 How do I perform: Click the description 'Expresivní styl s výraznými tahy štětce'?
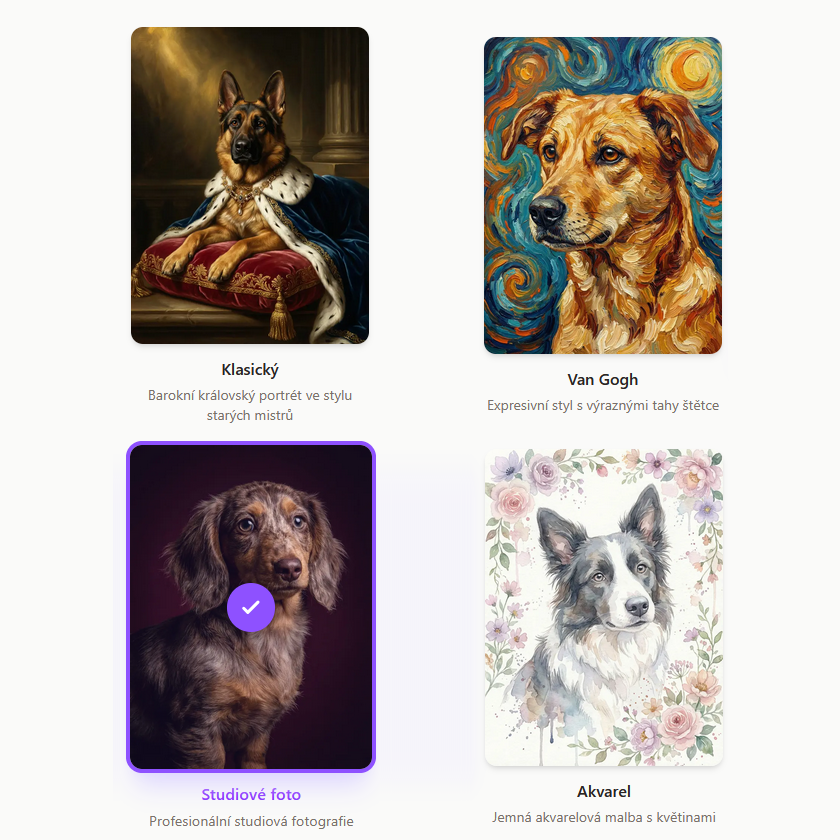coord(603,406)
